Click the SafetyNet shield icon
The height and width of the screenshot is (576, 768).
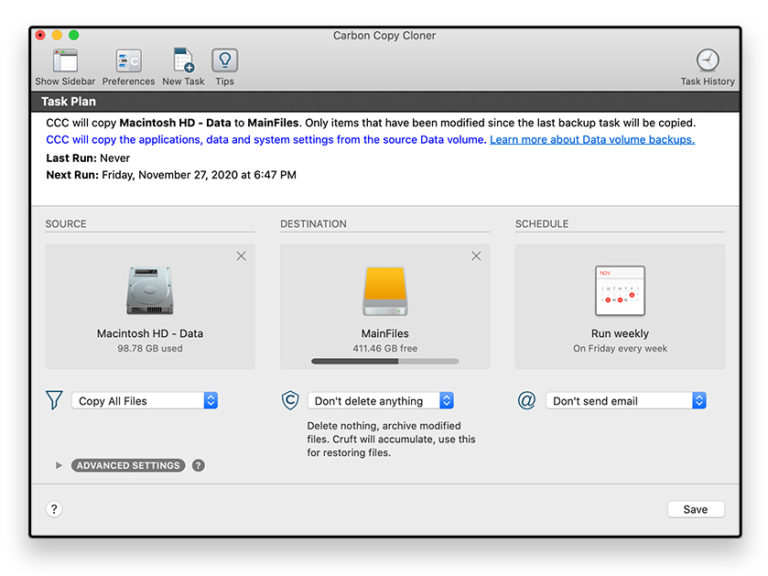coord(290,400)
